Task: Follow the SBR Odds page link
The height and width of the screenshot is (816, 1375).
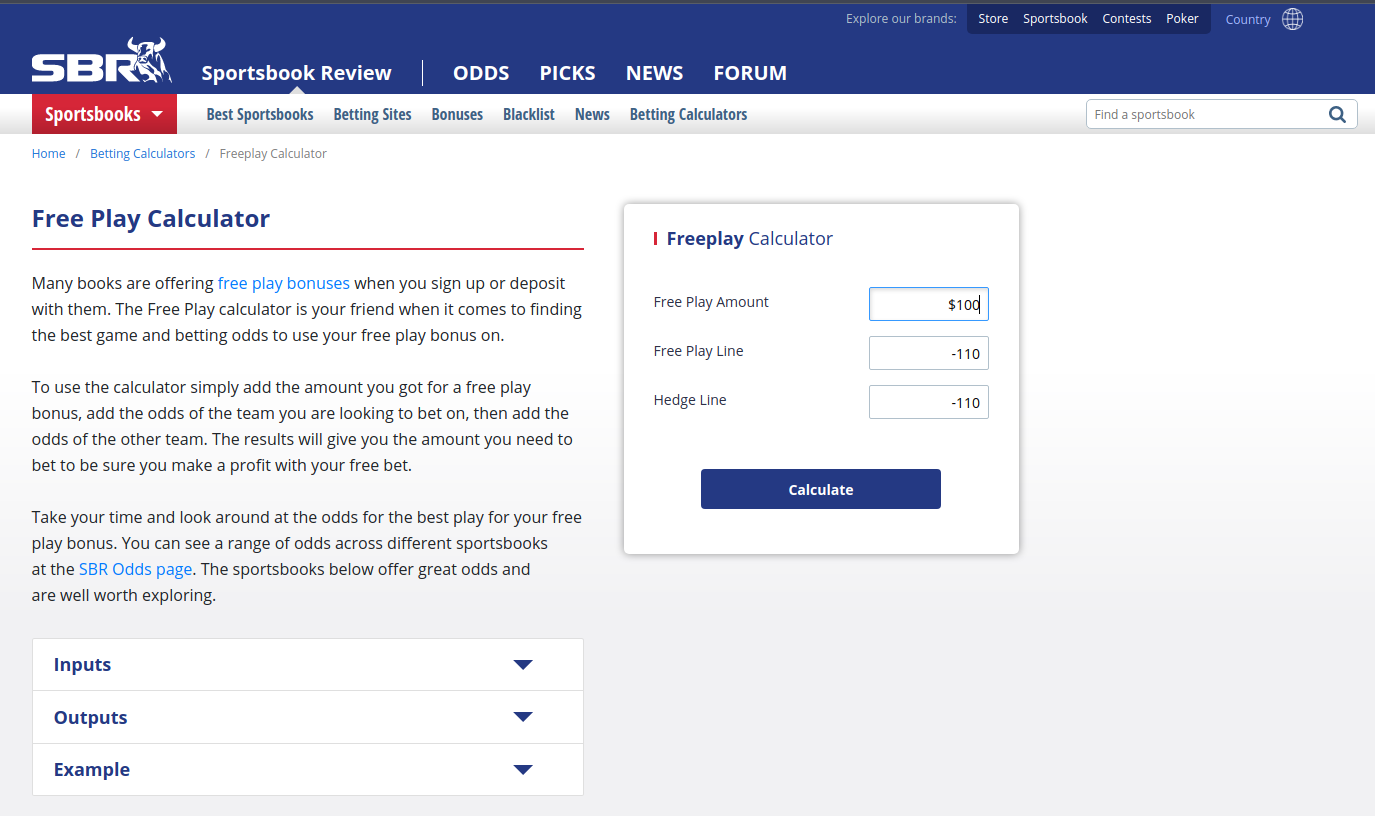Action: point(135,569)
